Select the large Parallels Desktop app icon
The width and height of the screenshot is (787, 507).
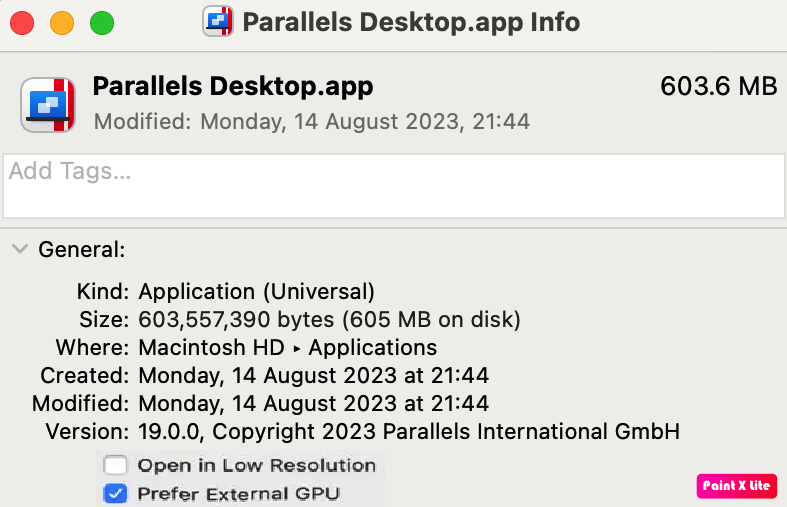click(x=49, y=105)
